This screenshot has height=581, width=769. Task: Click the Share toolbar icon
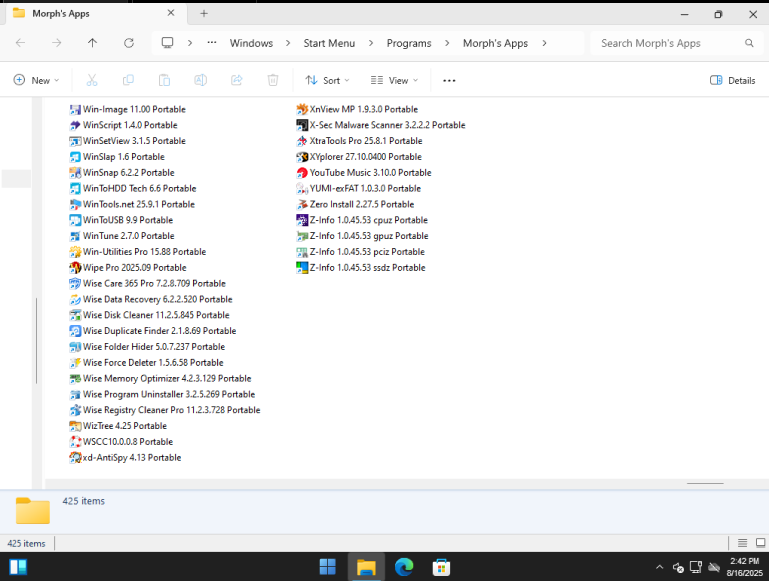click(x=237, y=80)
